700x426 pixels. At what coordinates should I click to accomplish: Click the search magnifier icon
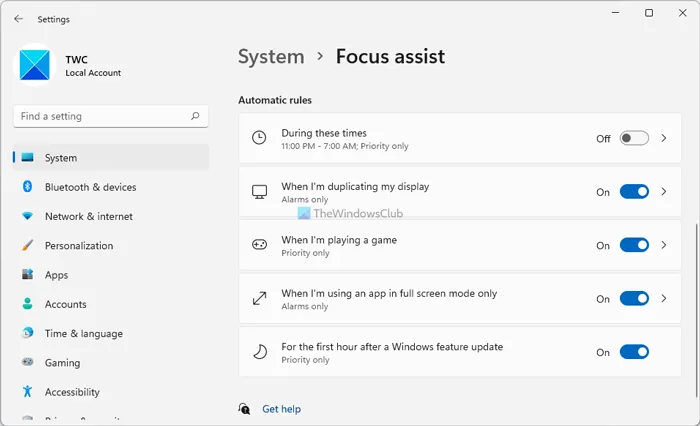pos(195,116)
